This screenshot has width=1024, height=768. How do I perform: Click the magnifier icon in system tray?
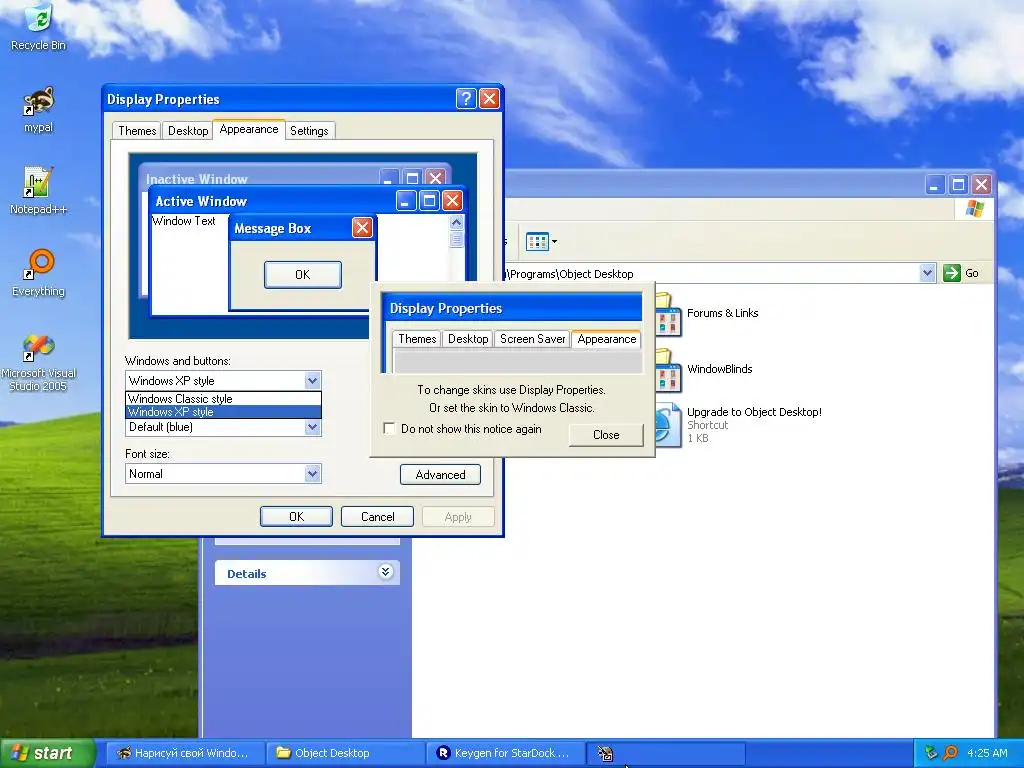point(950,753)
